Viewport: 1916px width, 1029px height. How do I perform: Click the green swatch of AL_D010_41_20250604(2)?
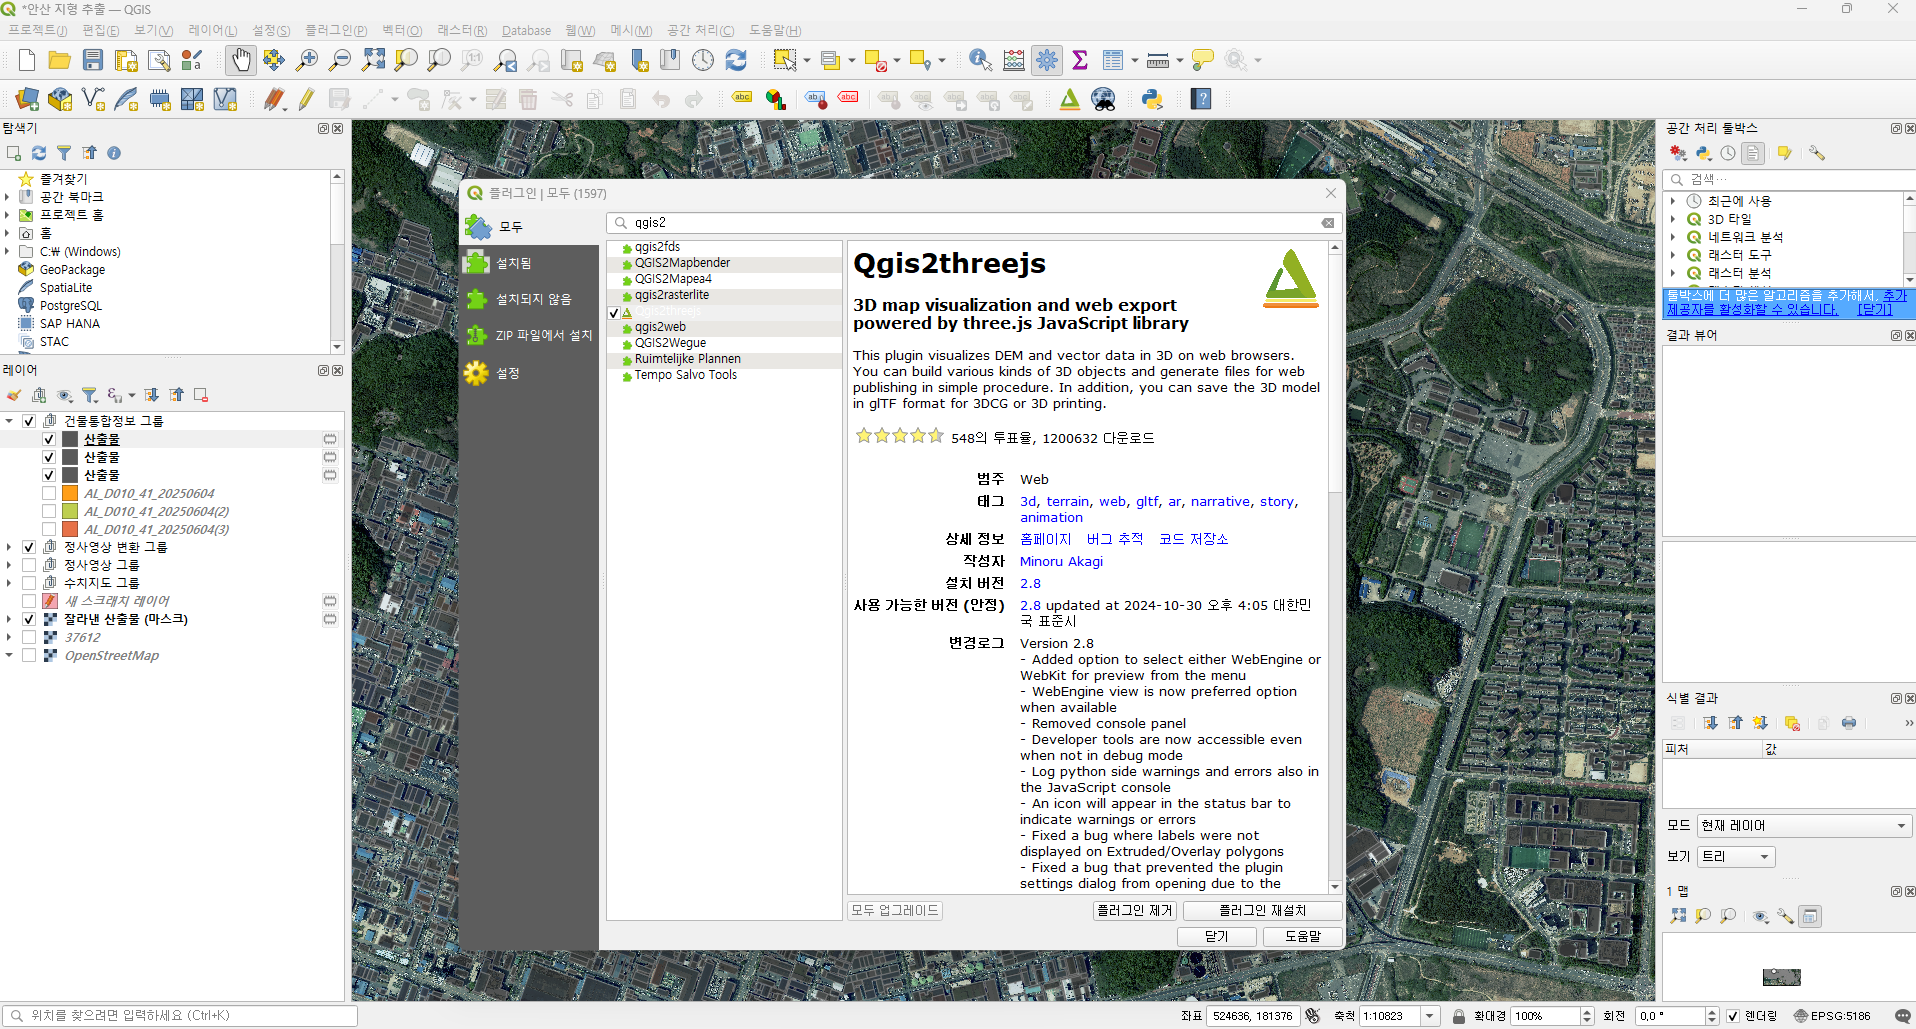click(x=70, y=511)
